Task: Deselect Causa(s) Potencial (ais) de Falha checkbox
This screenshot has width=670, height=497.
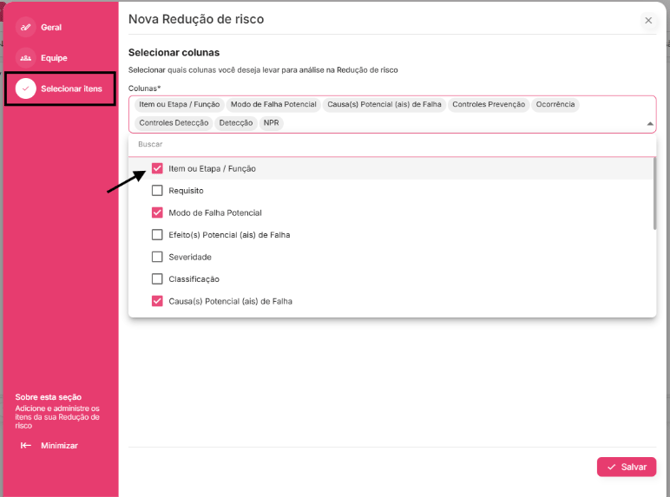Action: click(157, 301)
